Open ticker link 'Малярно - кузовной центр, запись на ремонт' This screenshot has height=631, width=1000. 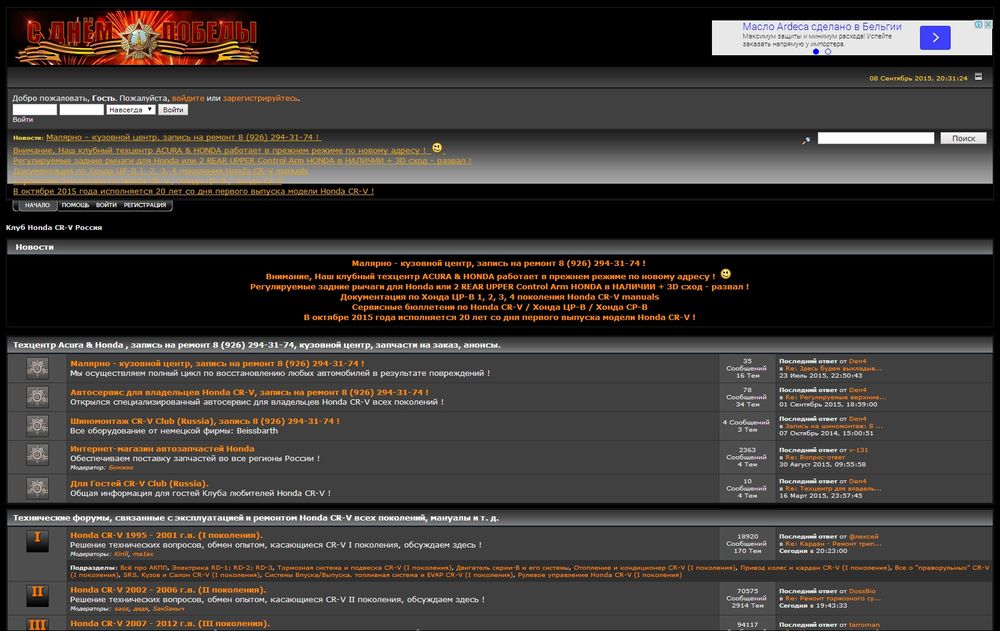[x=183, y=137]
